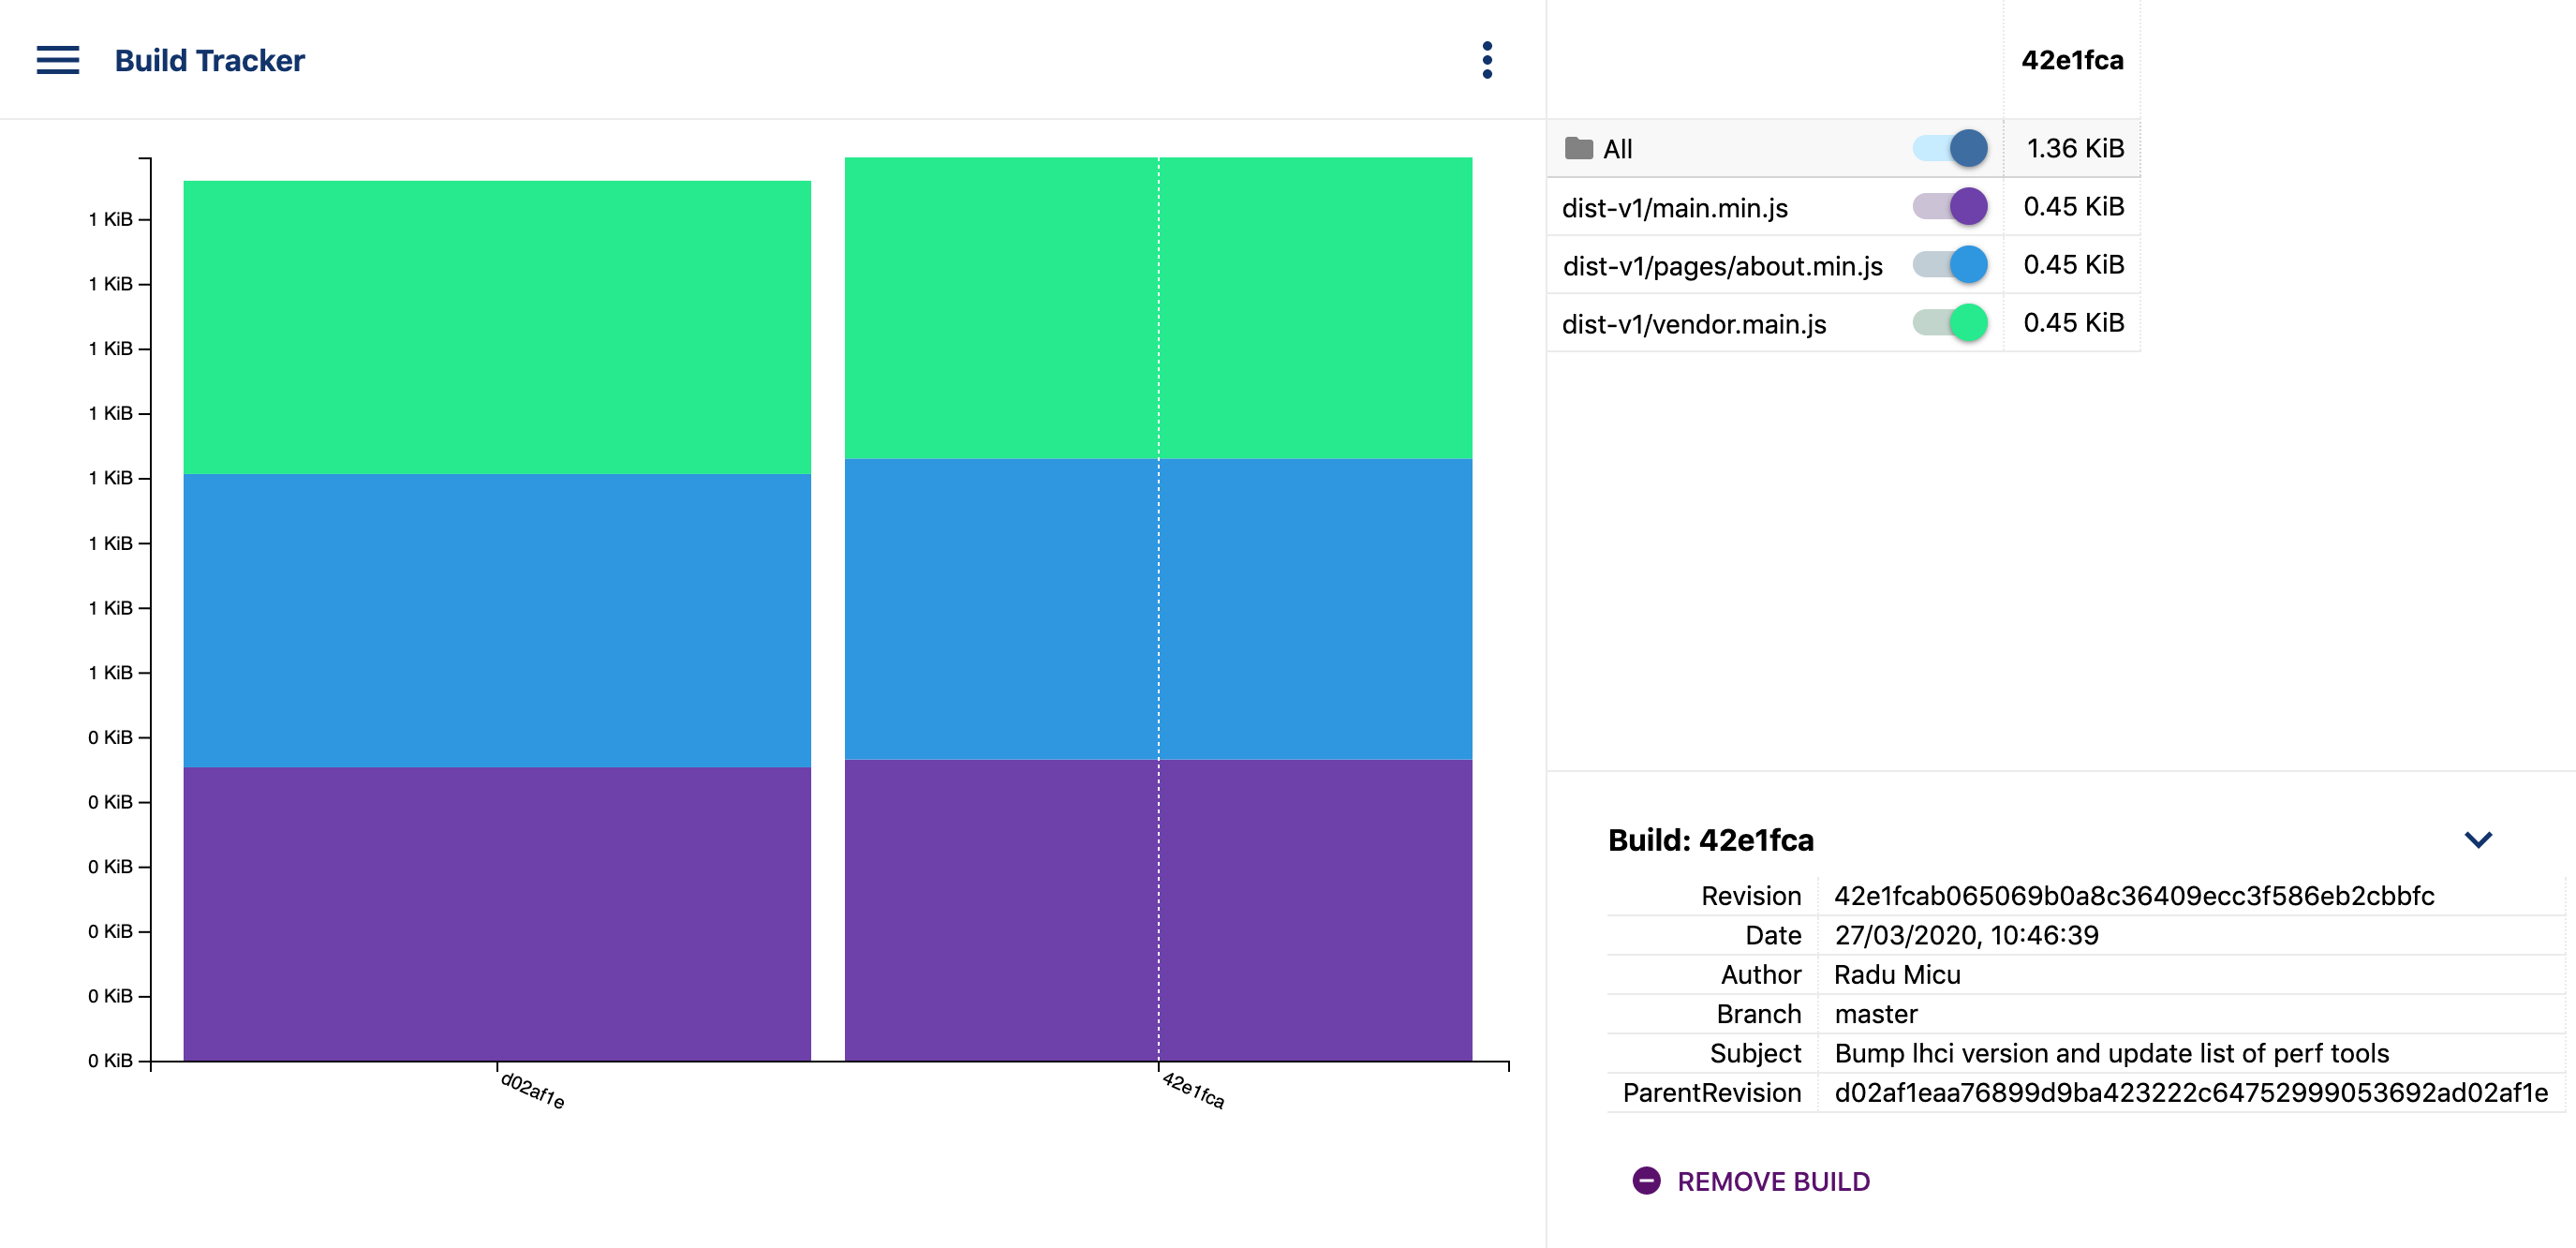The width and height of the screenshot is (2576, 1248).
Task: Open the three-dot more options menu
Action: click(1487, 60)
